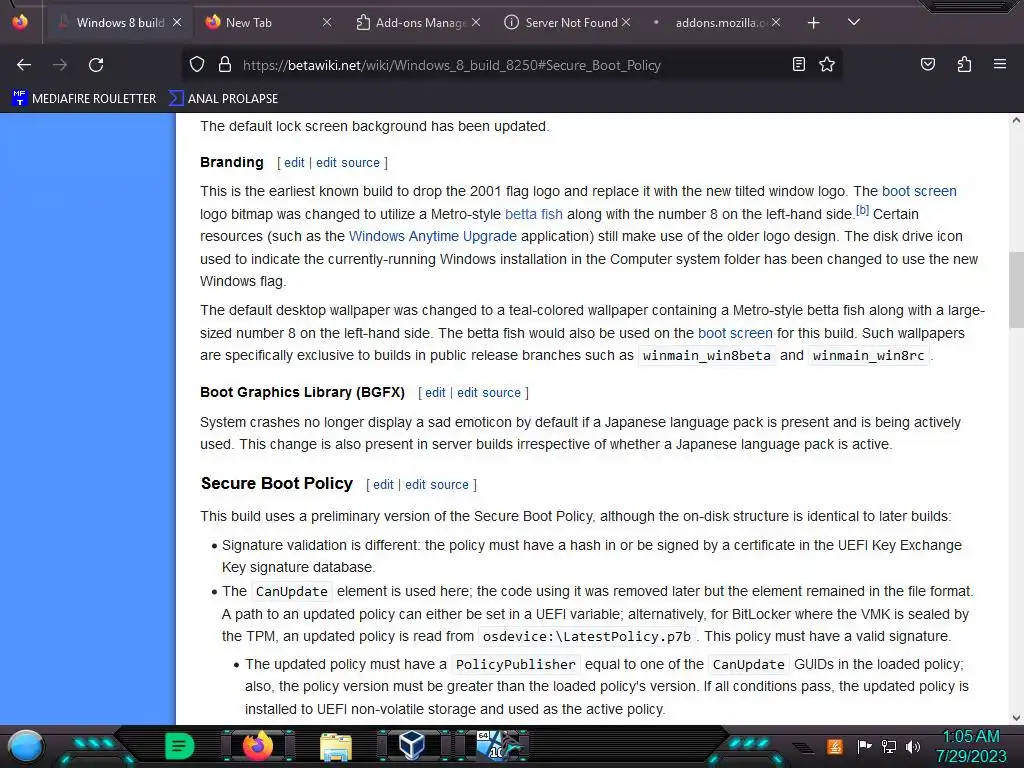Follow the boot screen link in the wallpaper paragraph

click(x=735, y=333)
